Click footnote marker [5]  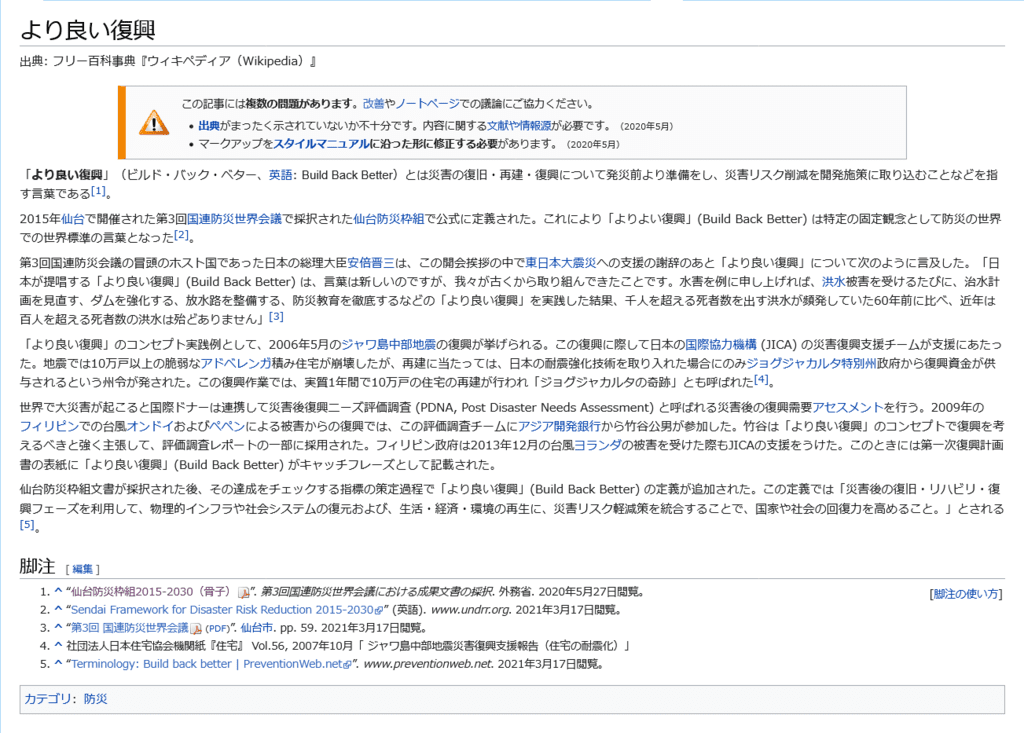pyautogui.click(x=27, y=525)
